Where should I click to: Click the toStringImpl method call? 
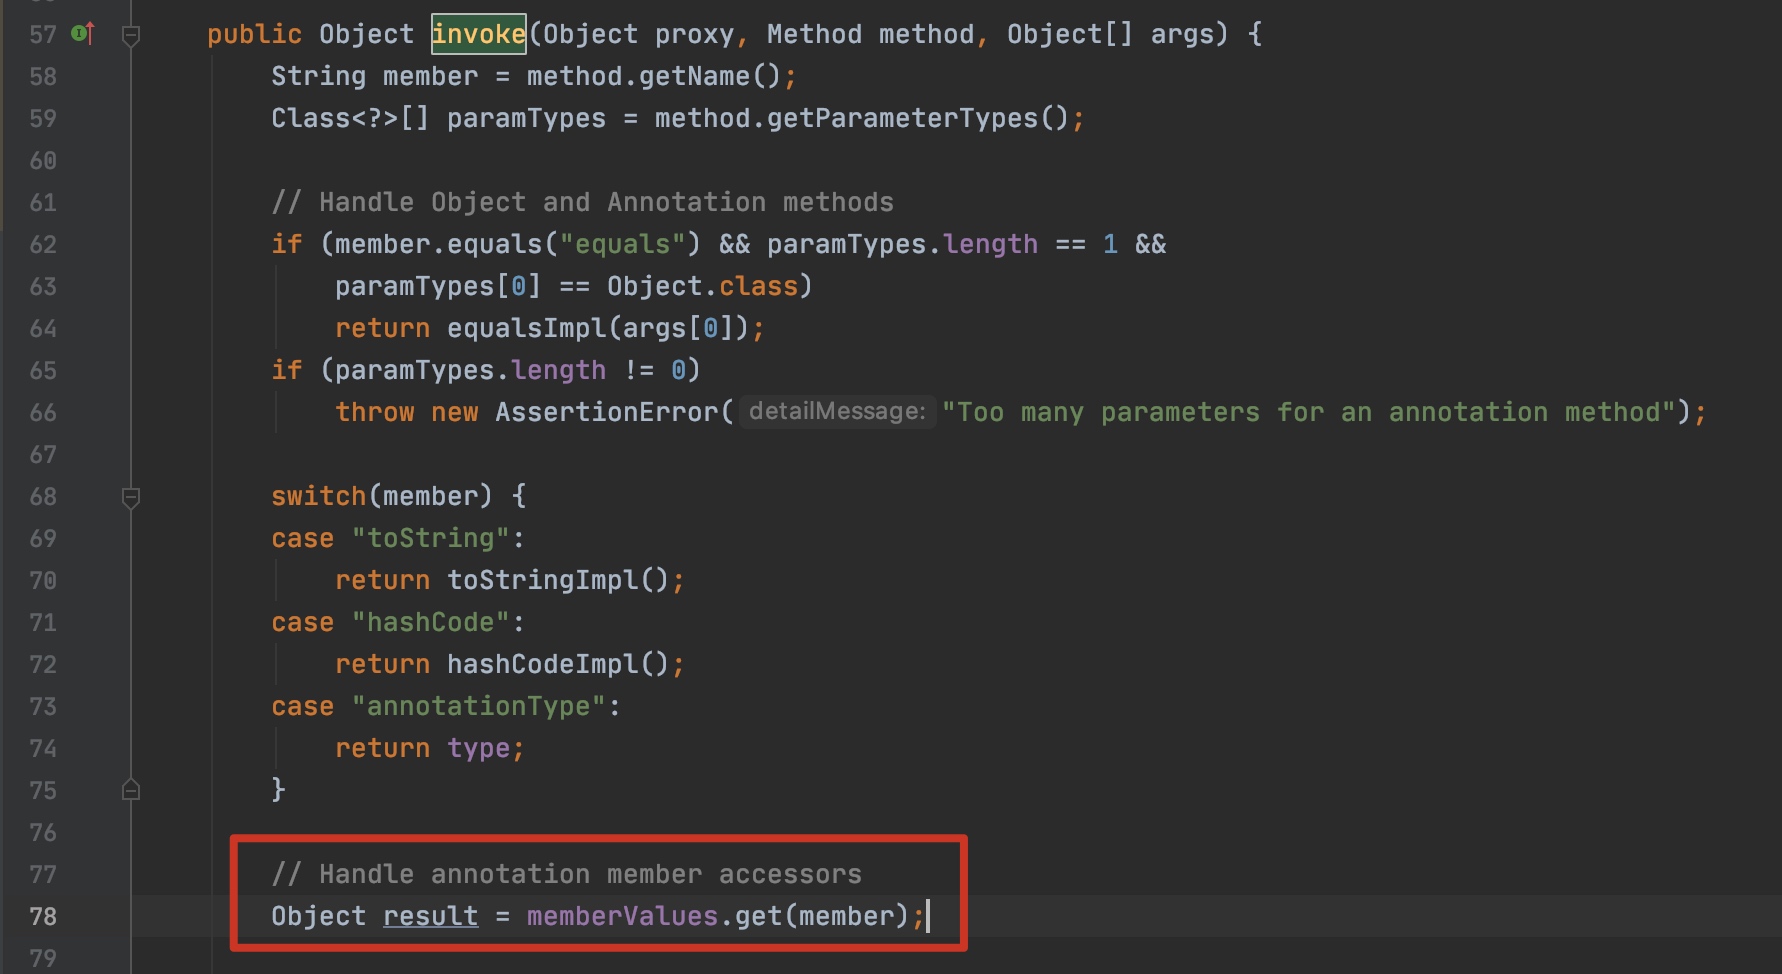(542, 580)
